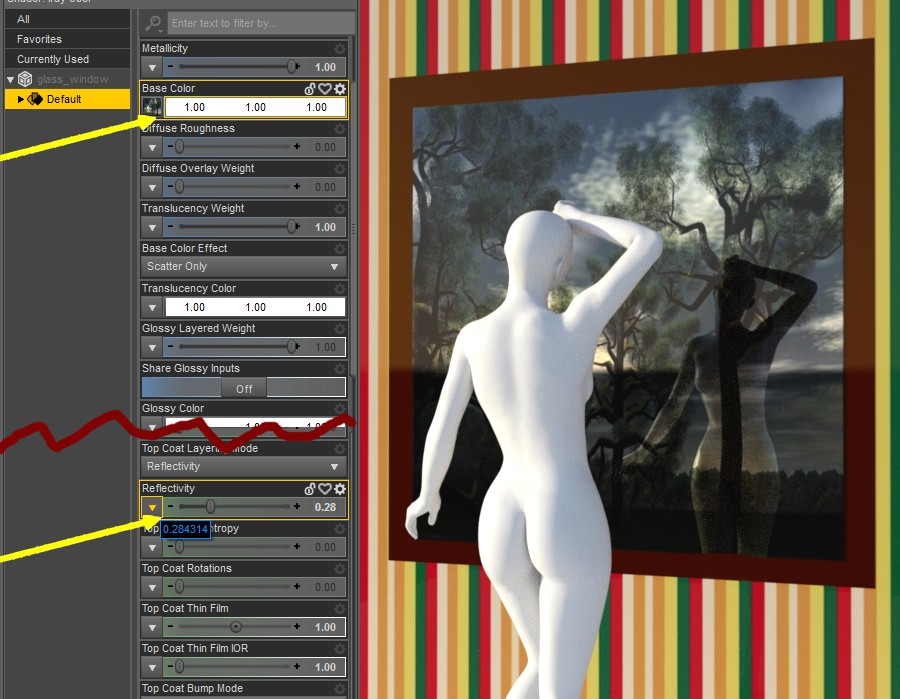Increase Top Coat Rotations with plus button
Screen dimensions: 900x699
click(x=297, y=586)
